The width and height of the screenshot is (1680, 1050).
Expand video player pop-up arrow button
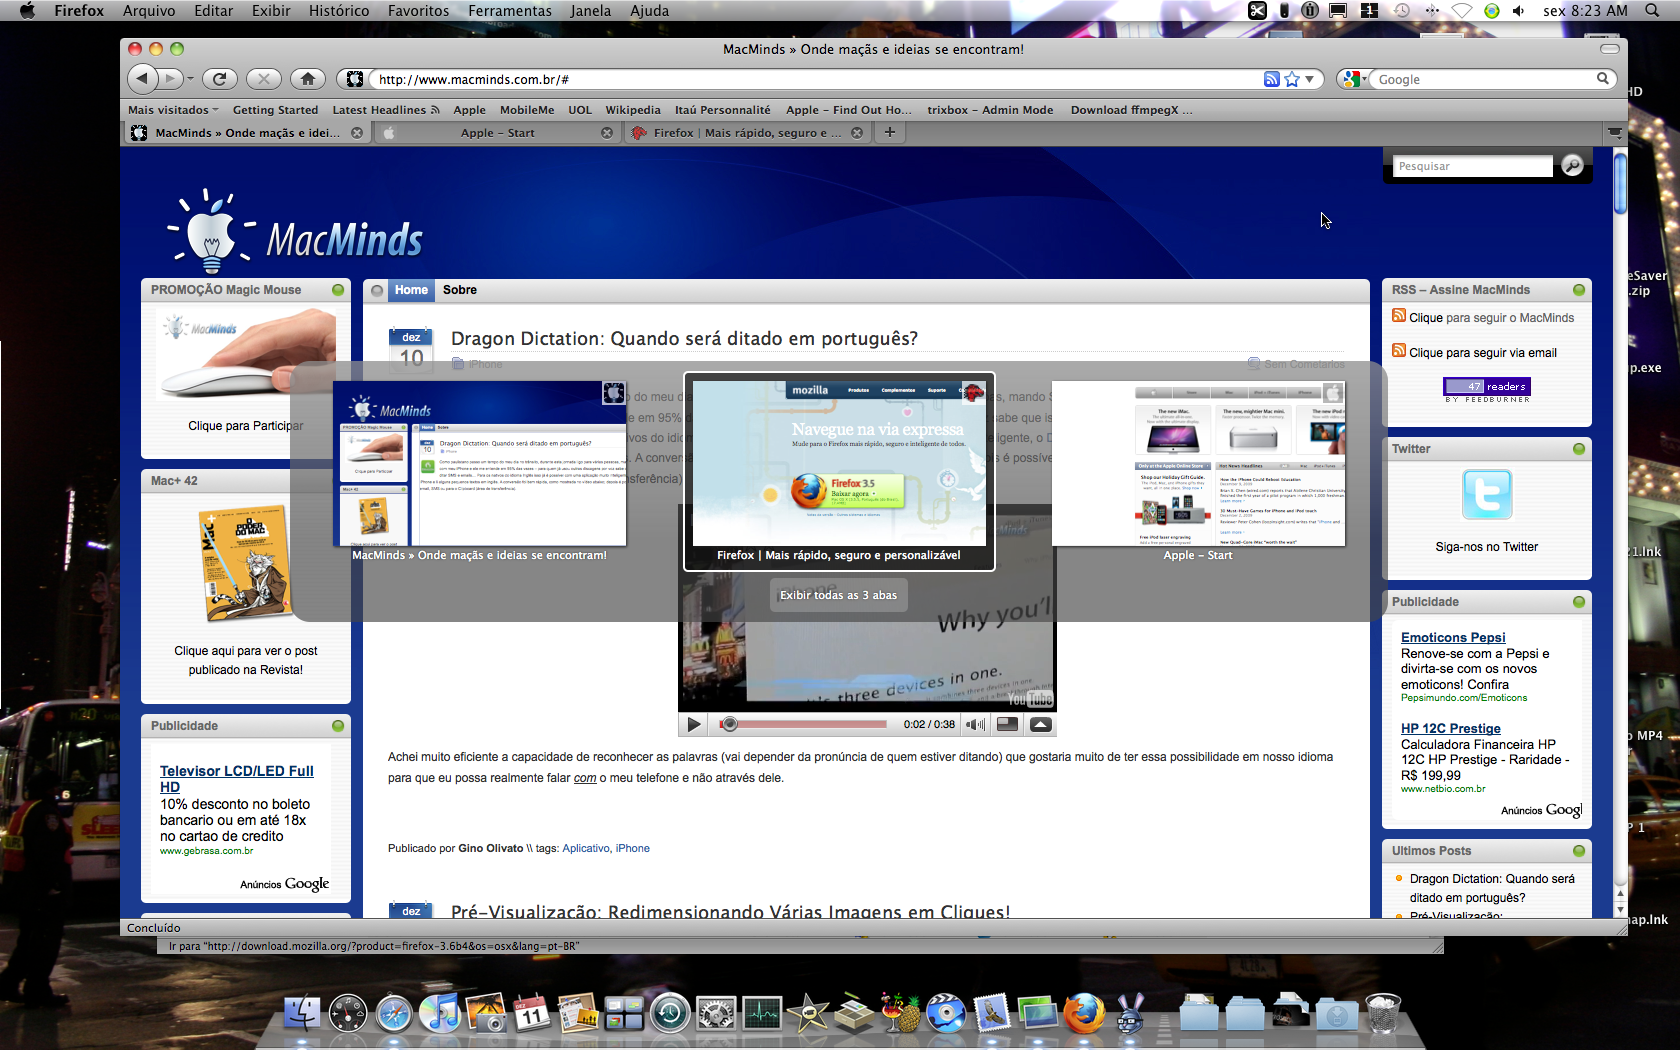click(x=1040, y=725)
